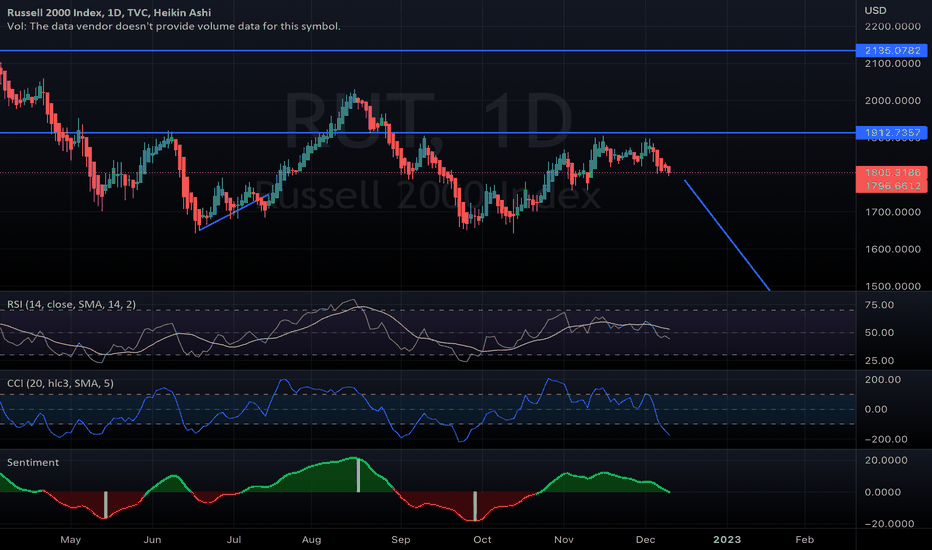Click the white sentiment marker bar near October

pos(475,506)
